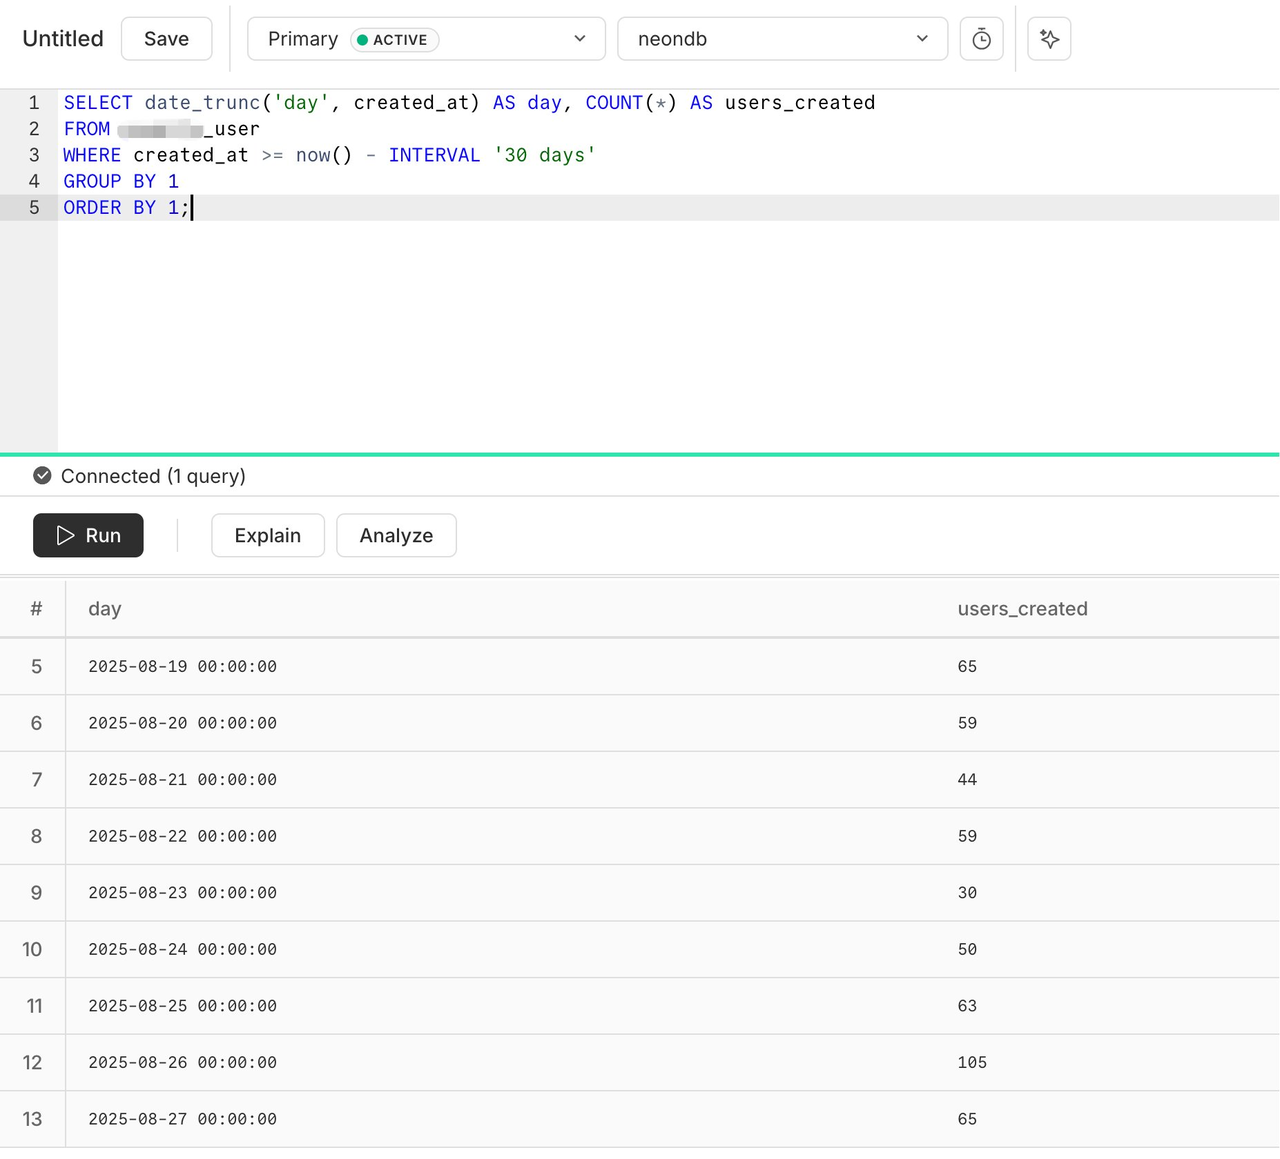The height and width of the screenshot is (1159, 1280).
Task: Explain the current SQL query
Action: pos(268,536)
